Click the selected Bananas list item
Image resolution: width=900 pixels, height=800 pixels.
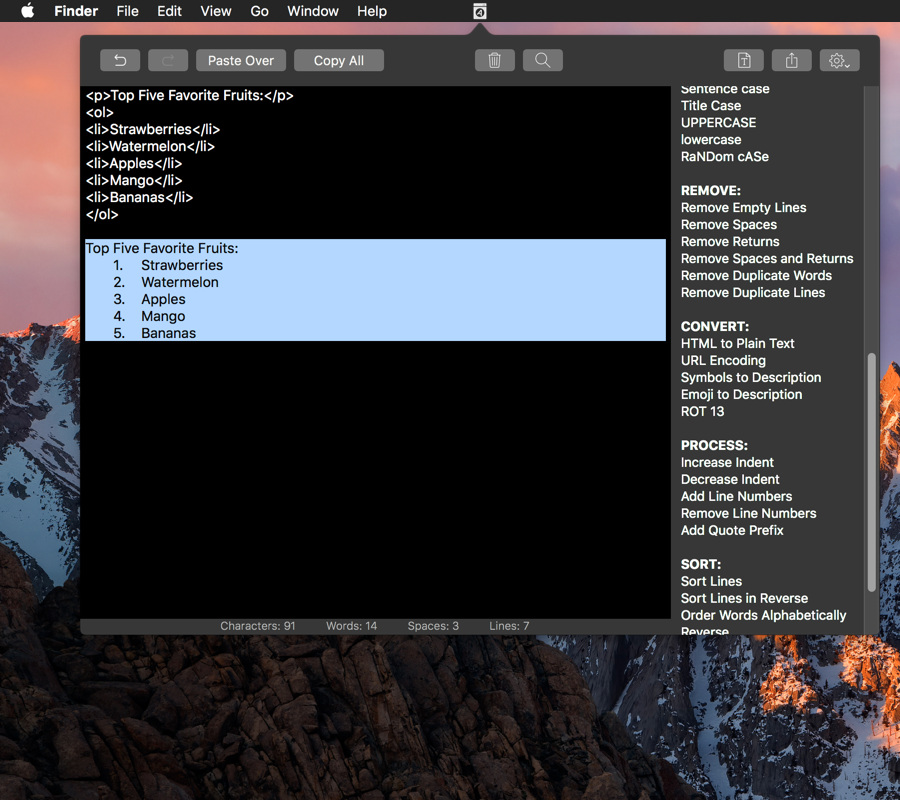point(168,333)
